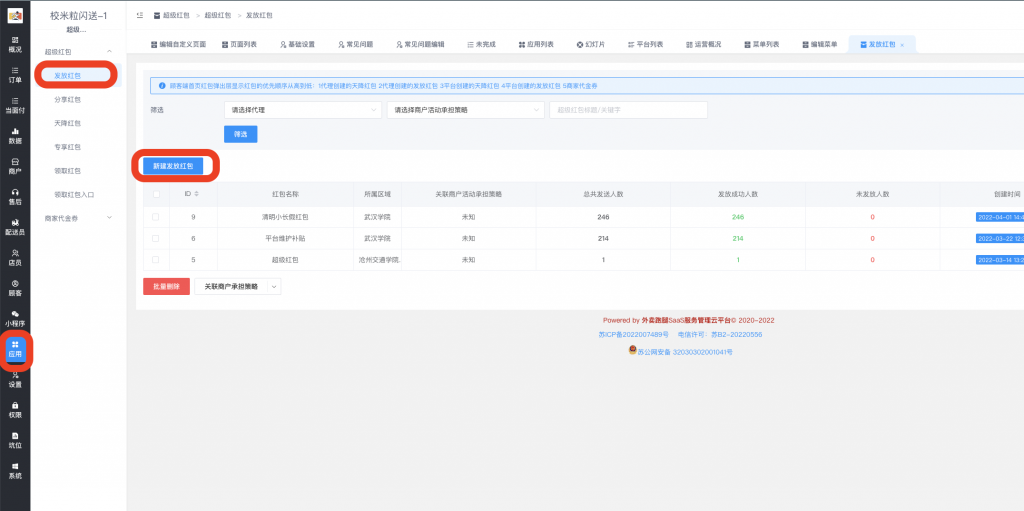The width and height of the screenshot is (1024, 511).
Task: Switch to the 应用列表 tab
Action: [537, 44]
